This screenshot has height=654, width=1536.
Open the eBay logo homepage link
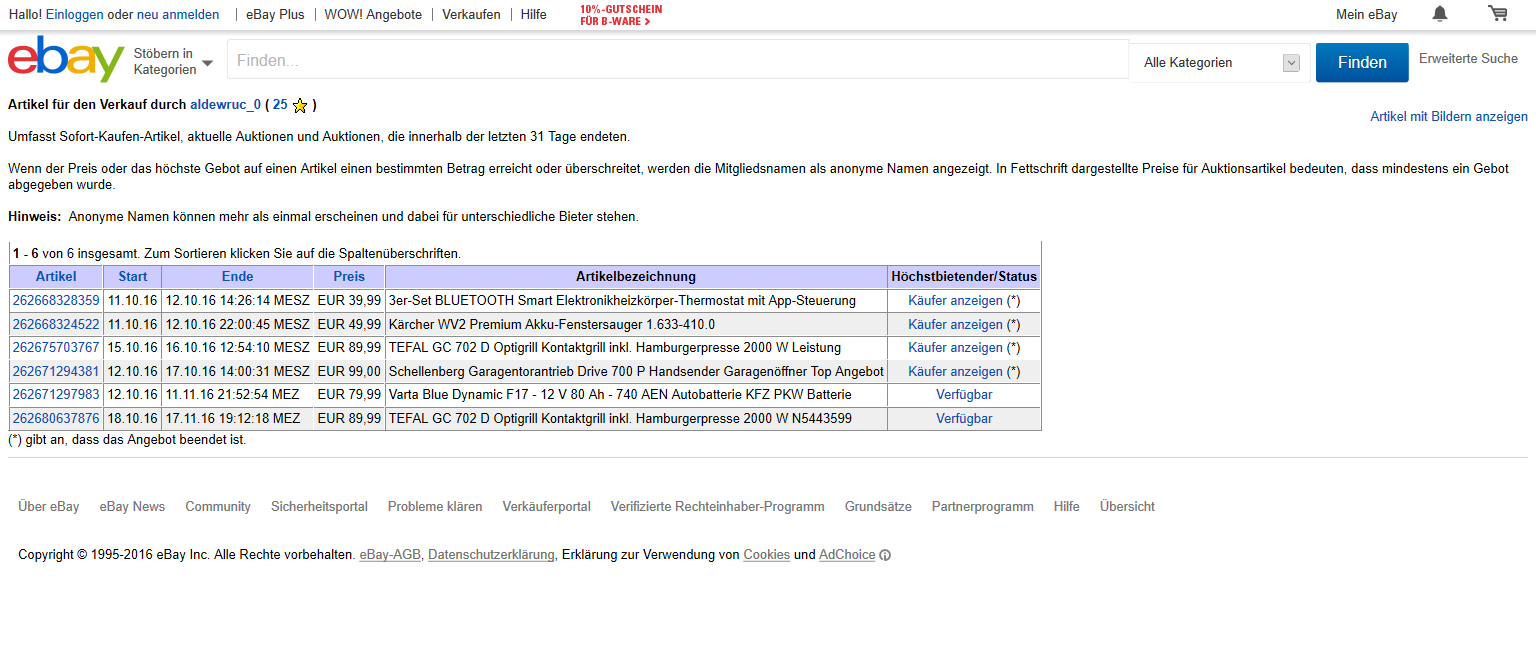click(66, 59)
